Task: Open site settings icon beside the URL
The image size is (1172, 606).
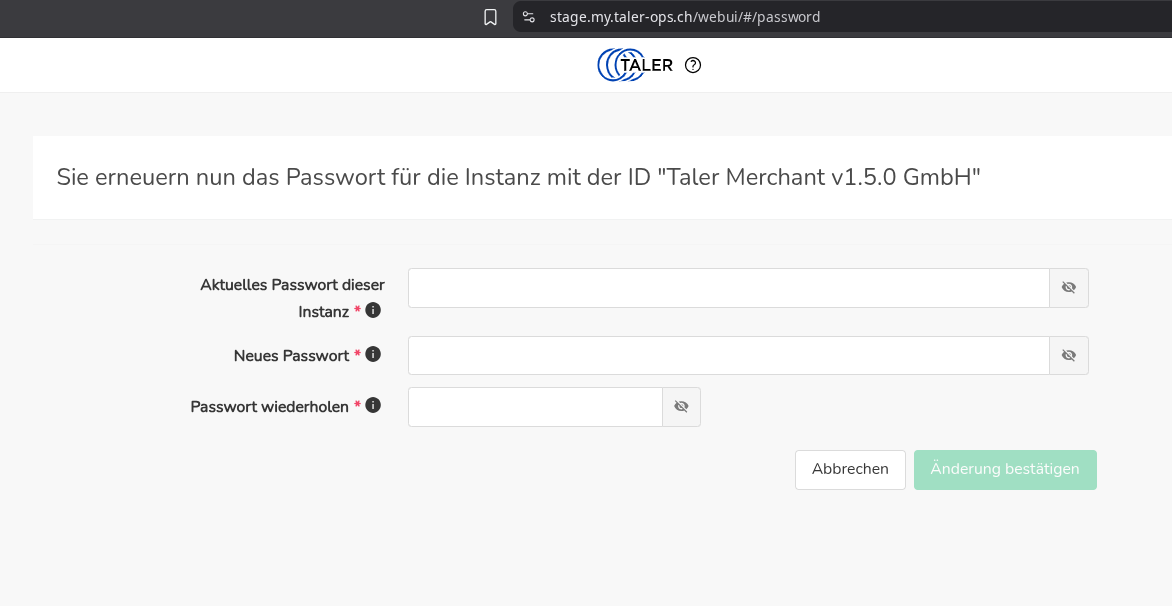Action: pyautogui.click(x=529, y=17)
